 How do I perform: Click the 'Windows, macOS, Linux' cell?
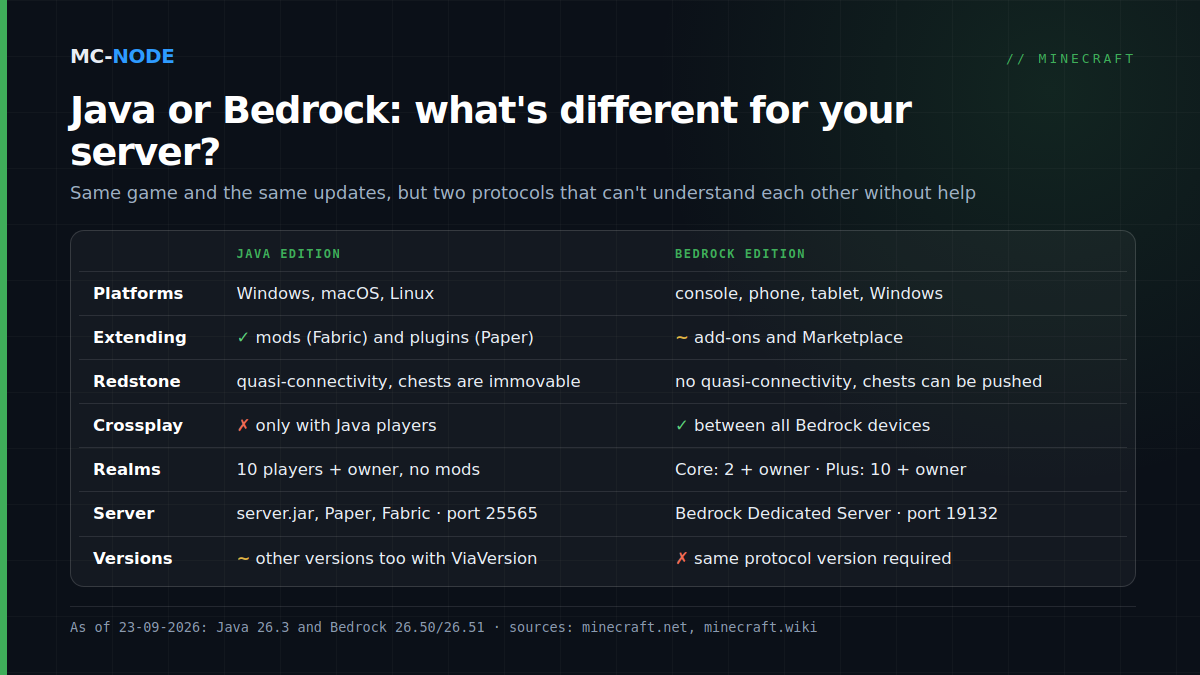click(x=335, y=294)
